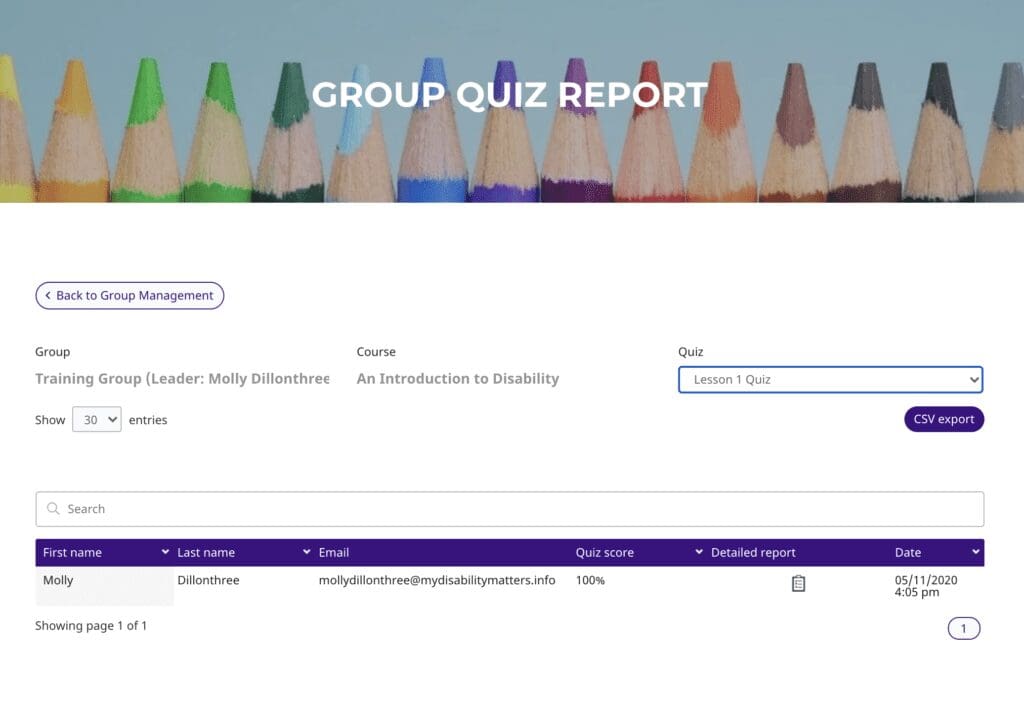Open the Lesson 1 Quiz dropdown
Screen dimensions: 1024x701
coord(830,380)
